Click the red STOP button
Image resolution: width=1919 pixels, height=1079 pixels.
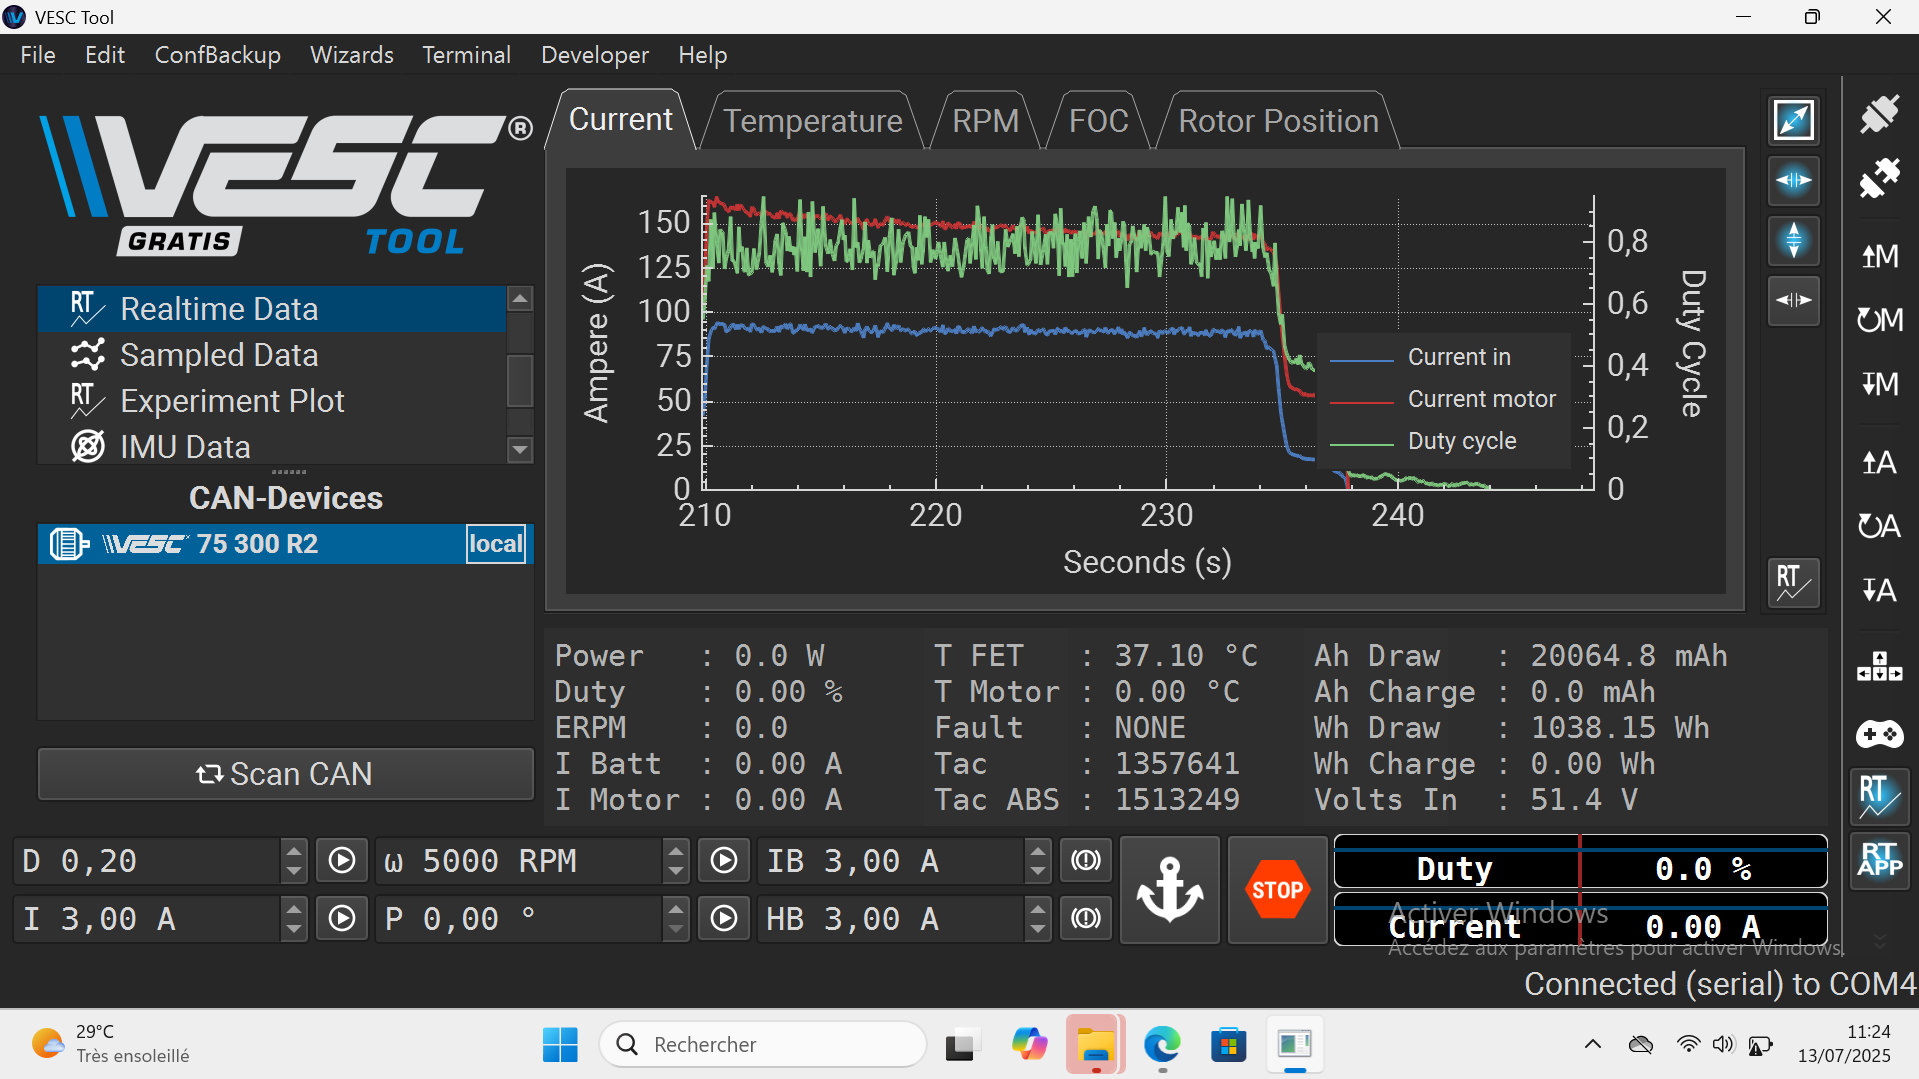(x=1277, y=889)
